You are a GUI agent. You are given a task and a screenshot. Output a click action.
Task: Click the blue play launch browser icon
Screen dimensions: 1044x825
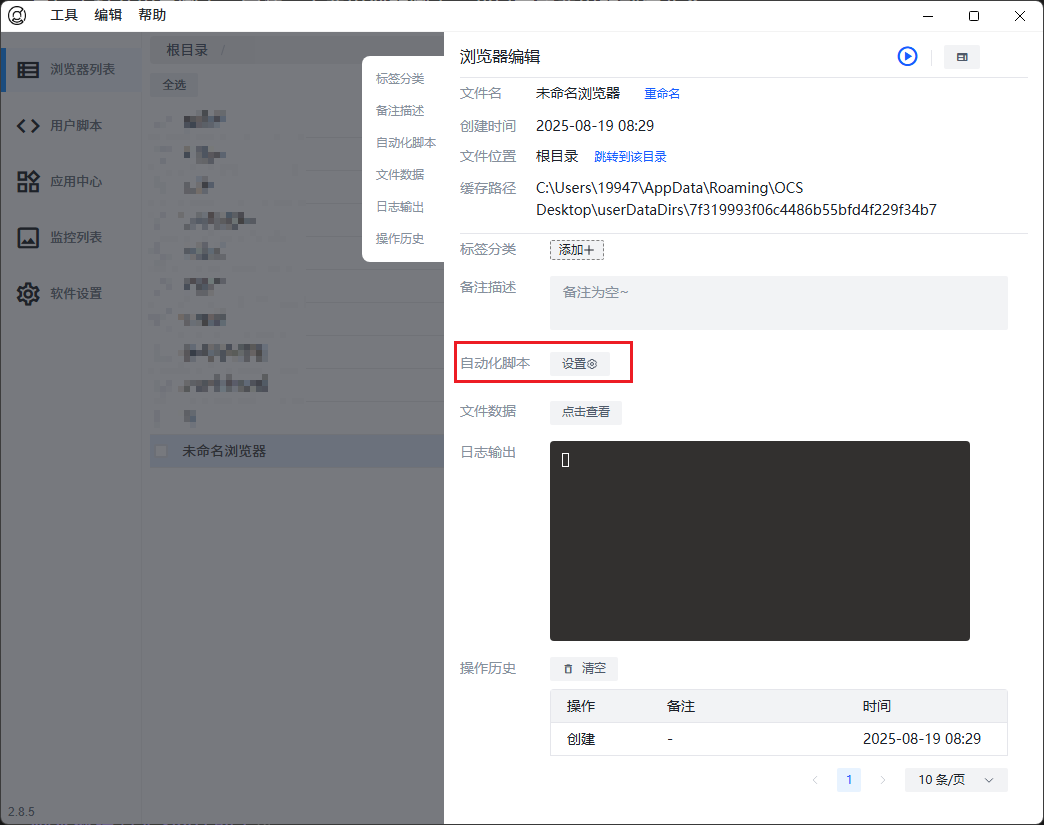tap(907, 57)
